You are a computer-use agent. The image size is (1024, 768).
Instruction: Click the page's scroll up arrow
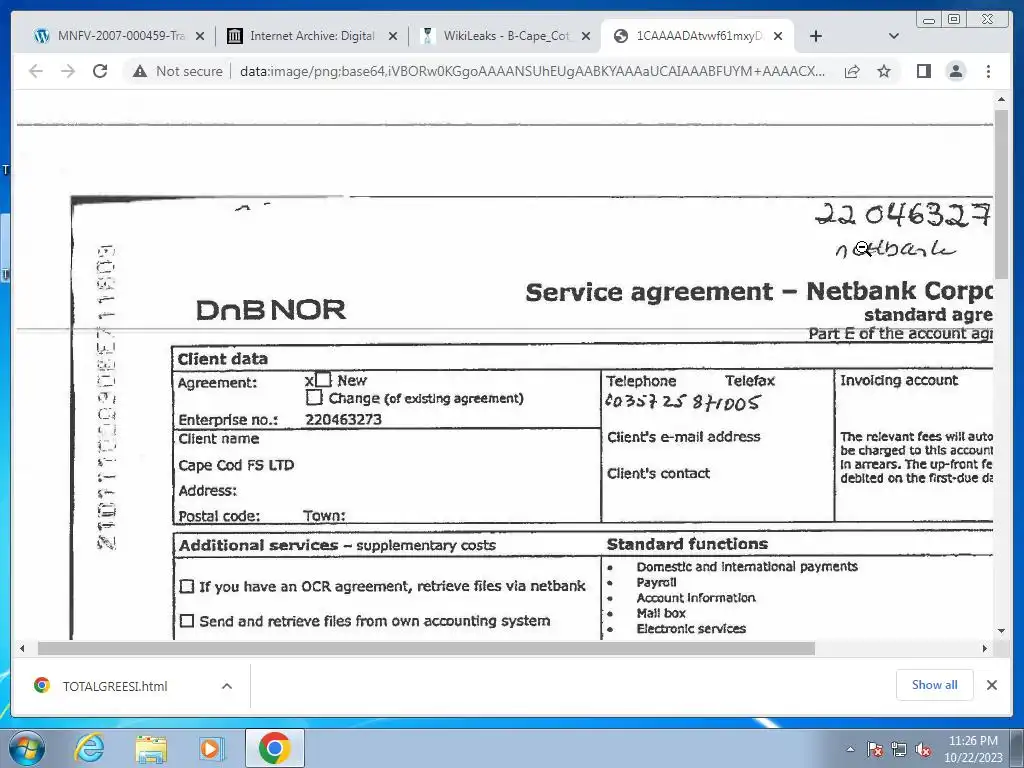tap(1001, 99)
